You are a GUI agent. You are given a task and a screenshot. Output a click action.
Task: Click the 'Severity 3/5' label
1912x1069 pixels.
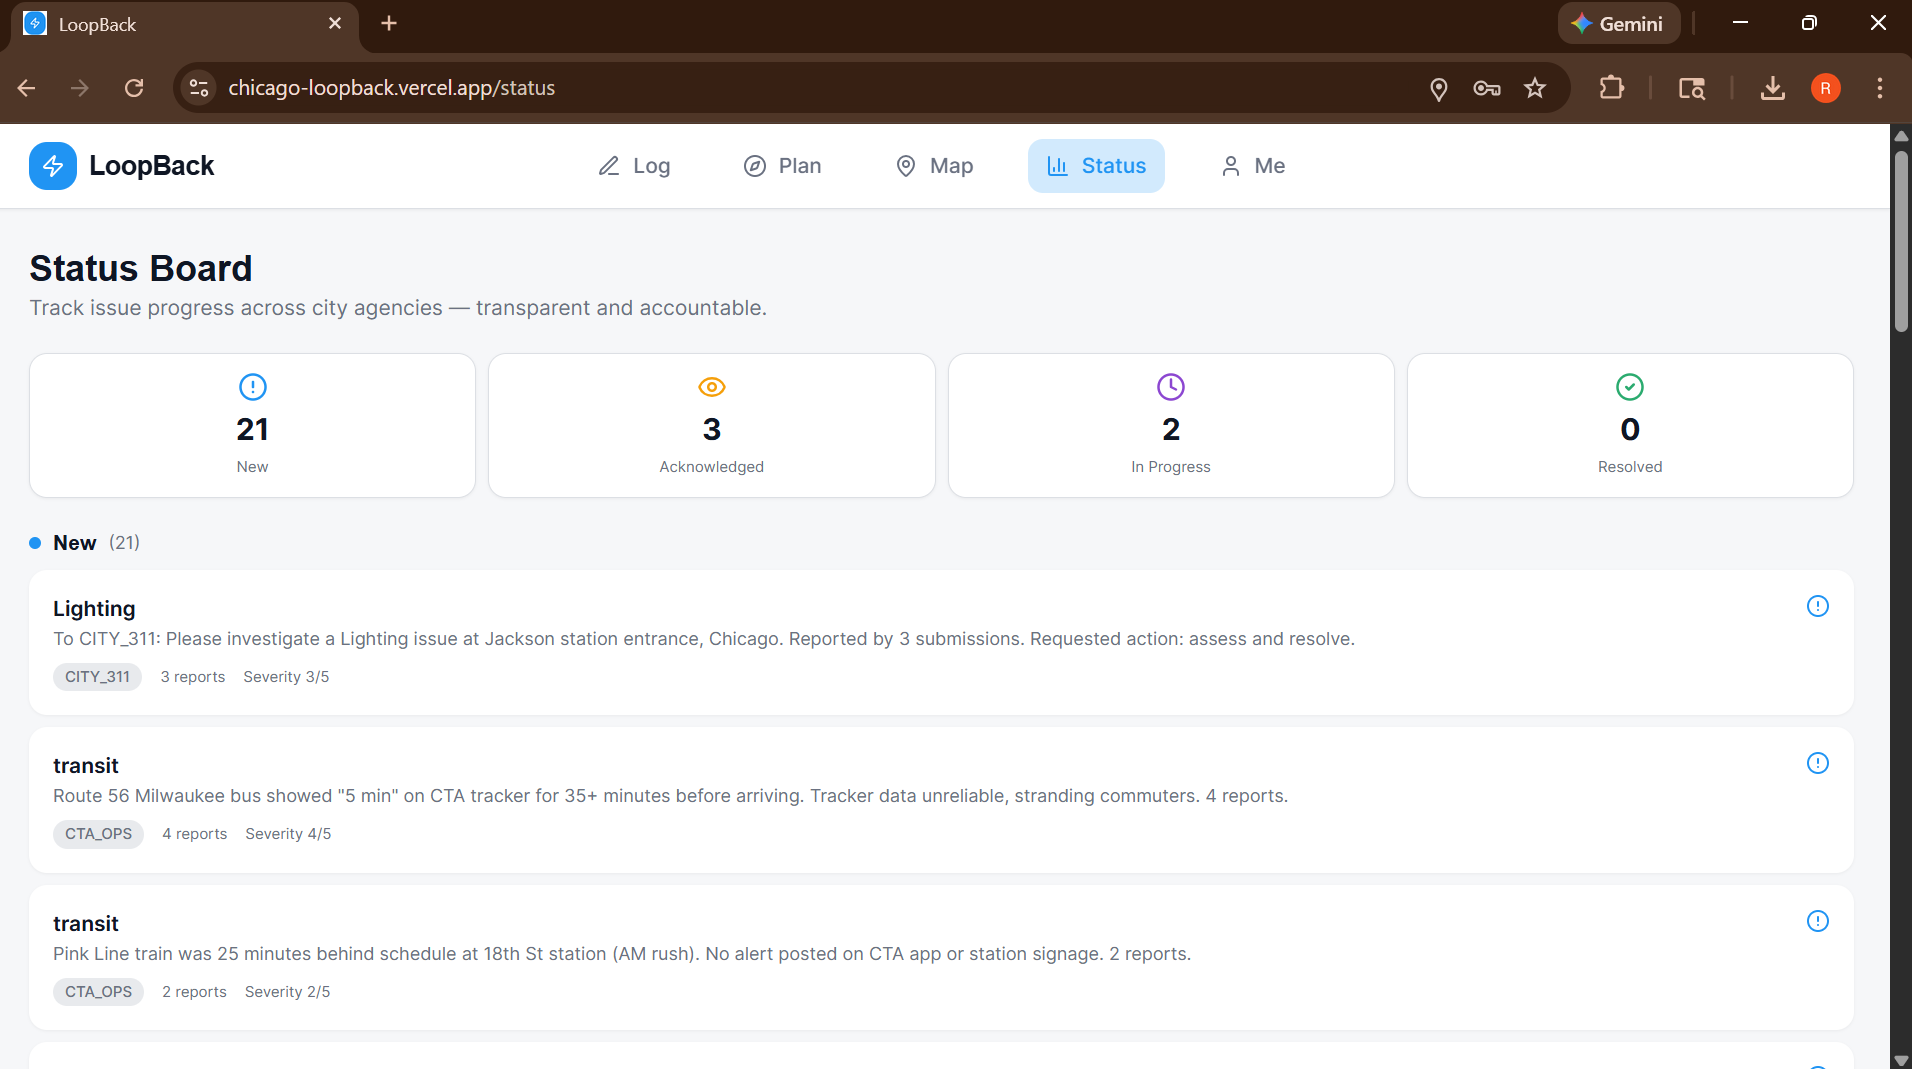pyautogui.click(x=286, y=677)
